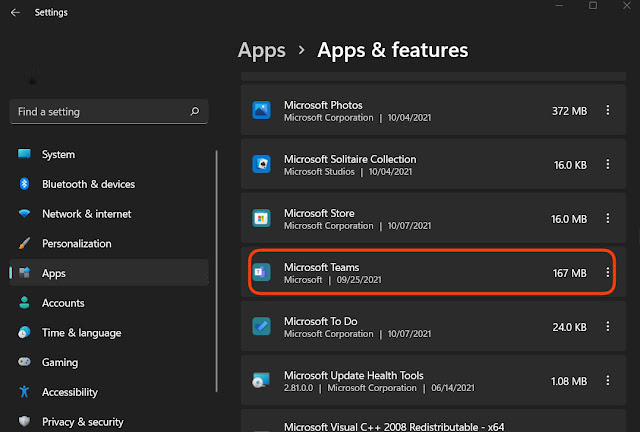Click the Microsoft To Do app icon

coord(261,326)
